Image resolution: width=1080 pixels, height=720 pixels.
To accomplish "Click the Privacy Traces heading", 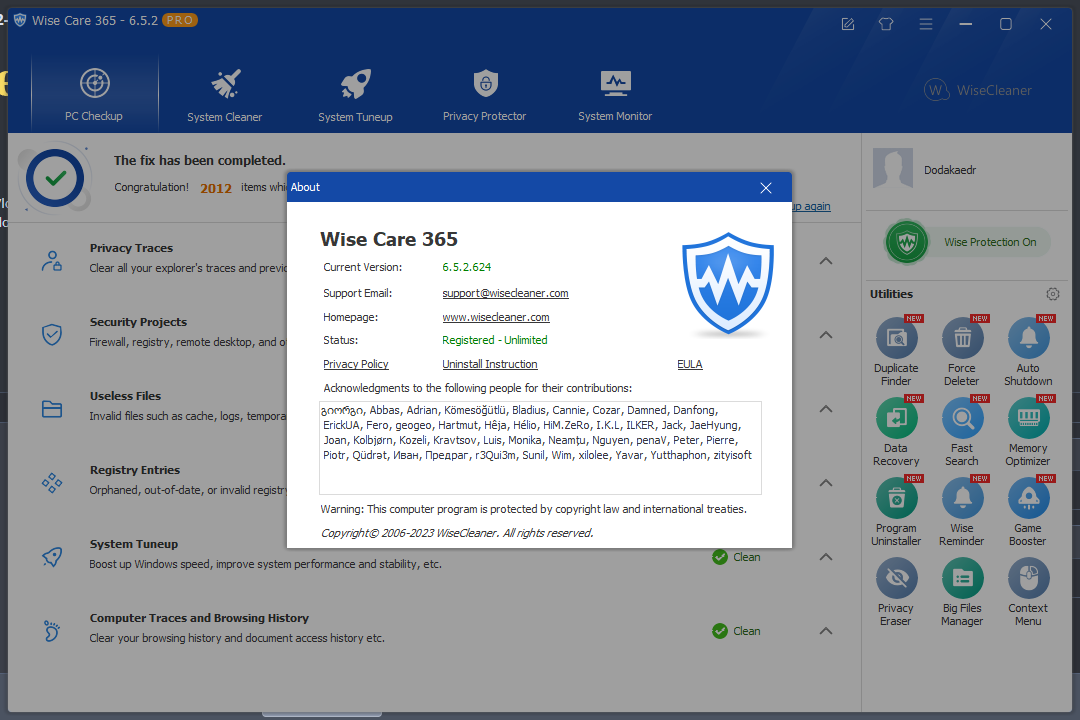I will point(132,248).
